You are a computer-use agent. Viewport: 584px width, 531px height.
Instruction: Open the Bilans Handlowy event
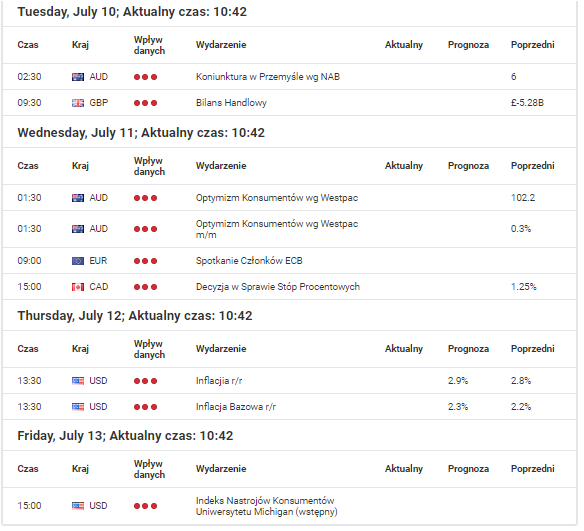pos(231,103)
